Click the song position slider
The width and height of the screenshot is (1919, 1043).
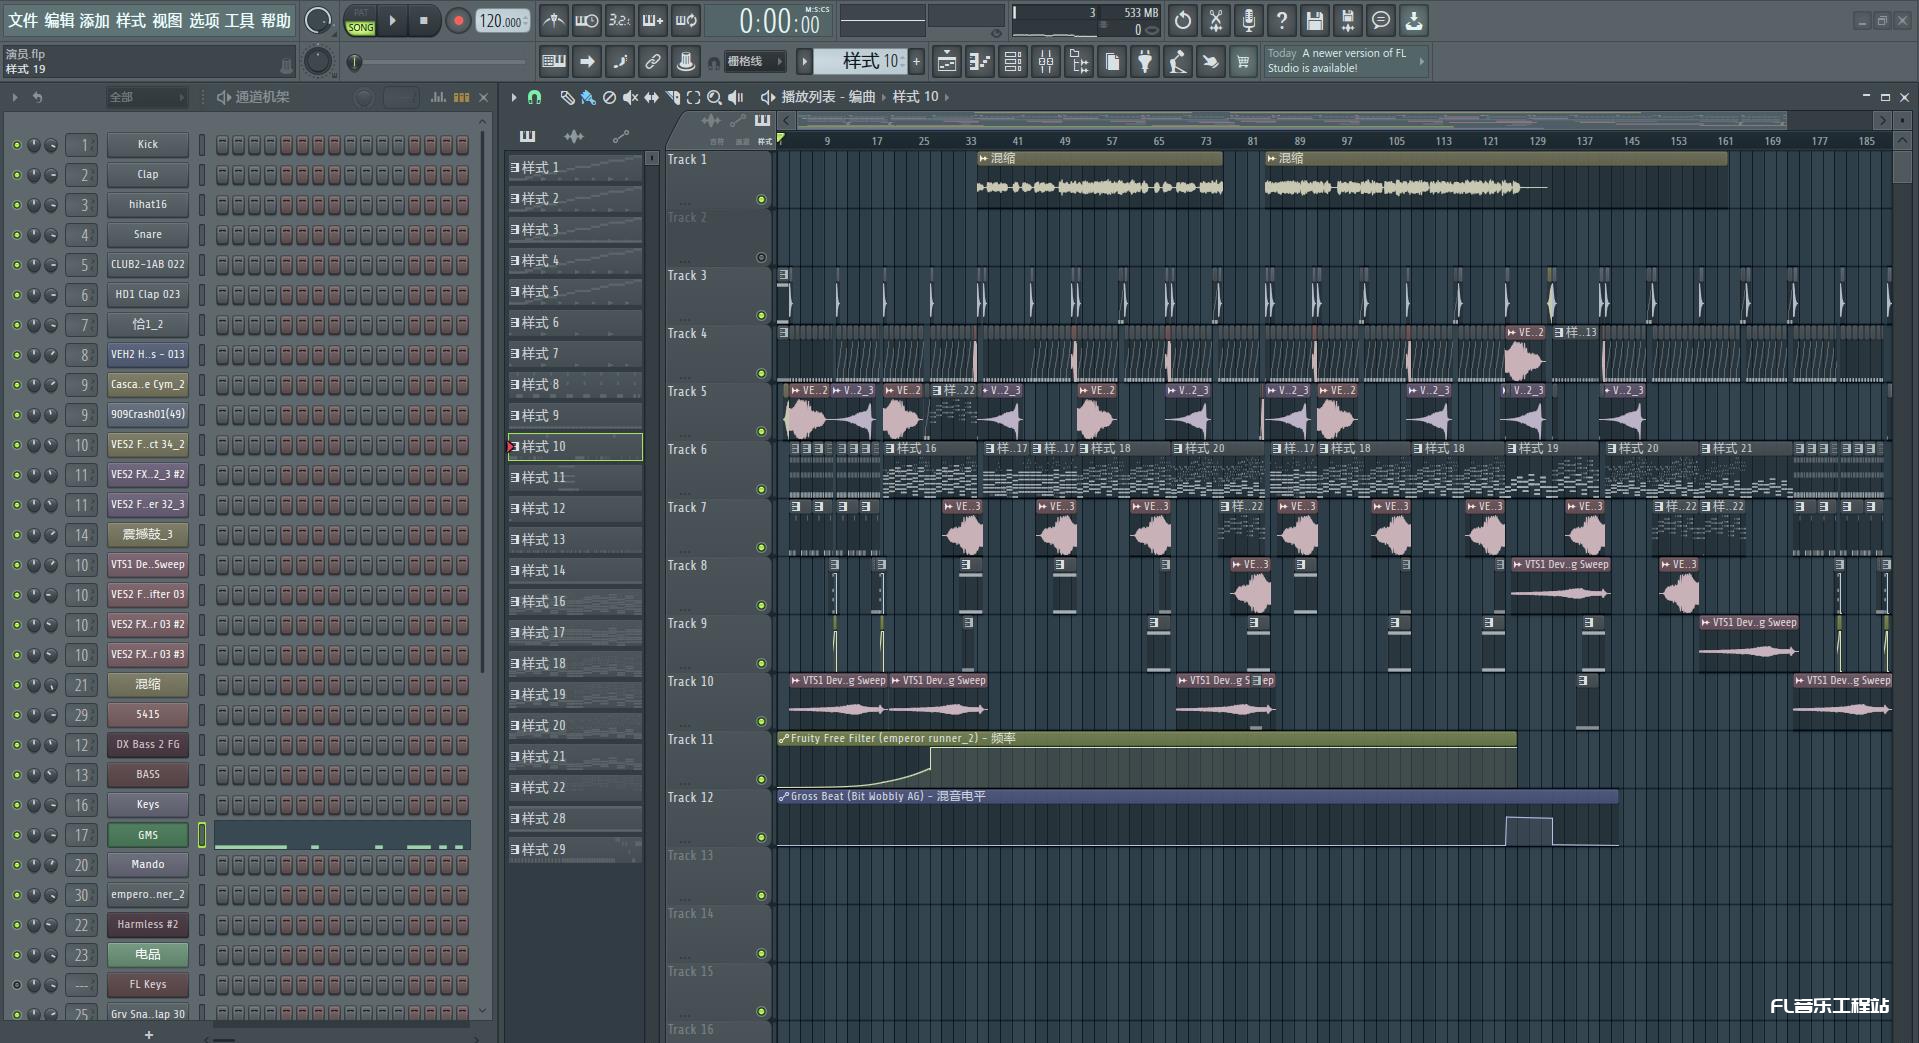click(x=437, y=62)
